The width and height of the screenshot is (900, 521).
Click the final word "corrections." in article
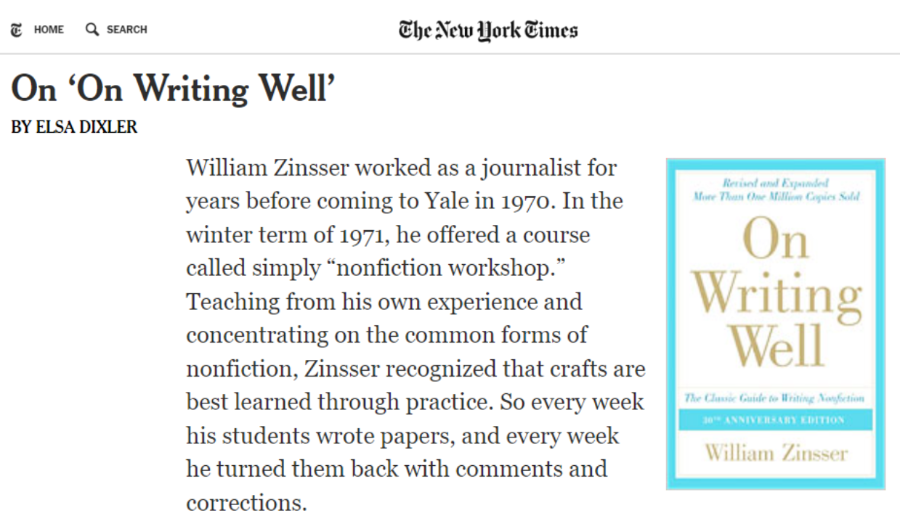(246, 503)
